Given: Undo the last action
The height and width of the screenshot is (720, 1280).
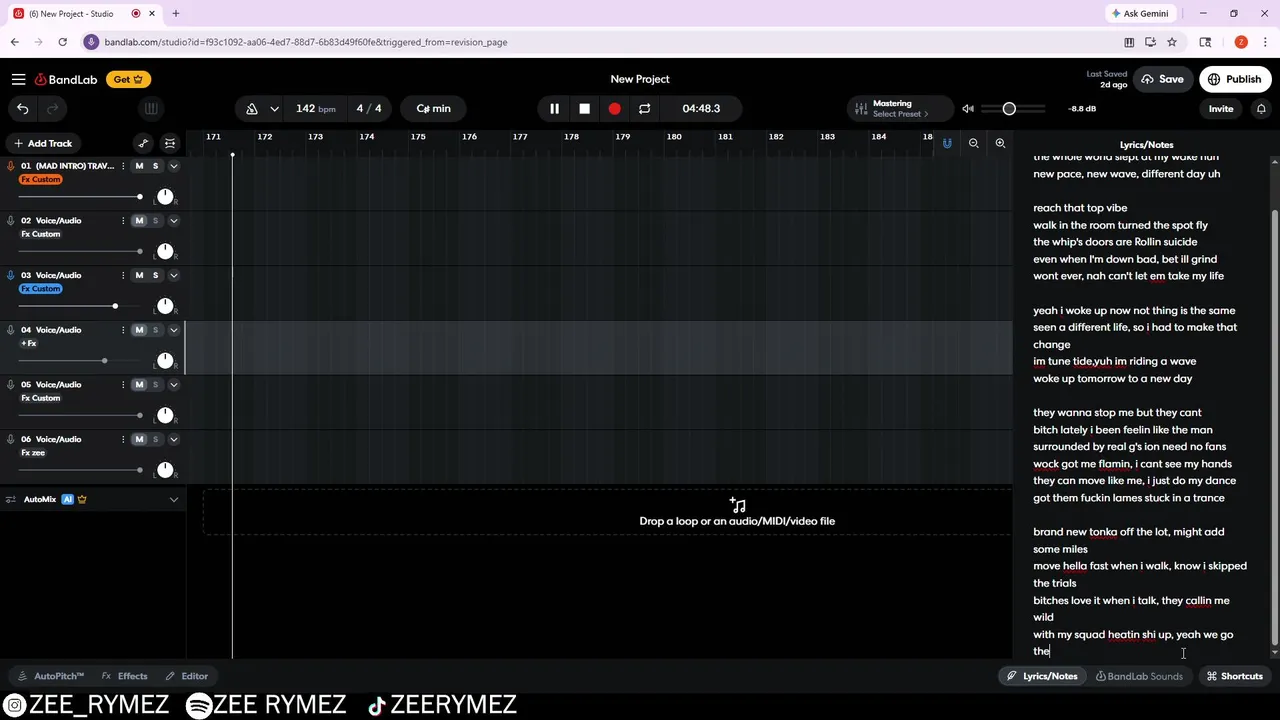Looking at the screenshot, I should pyautogui.click(x=23, y=108).
